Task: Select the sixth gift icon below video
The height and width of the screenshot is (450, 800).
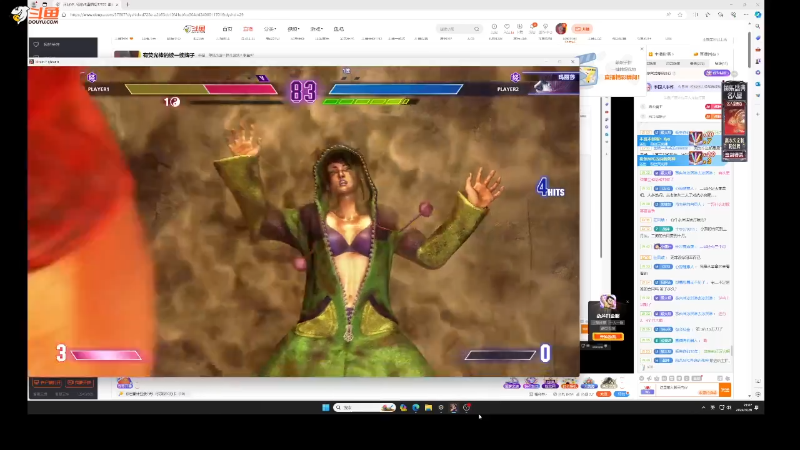Action: pos(608,383)
